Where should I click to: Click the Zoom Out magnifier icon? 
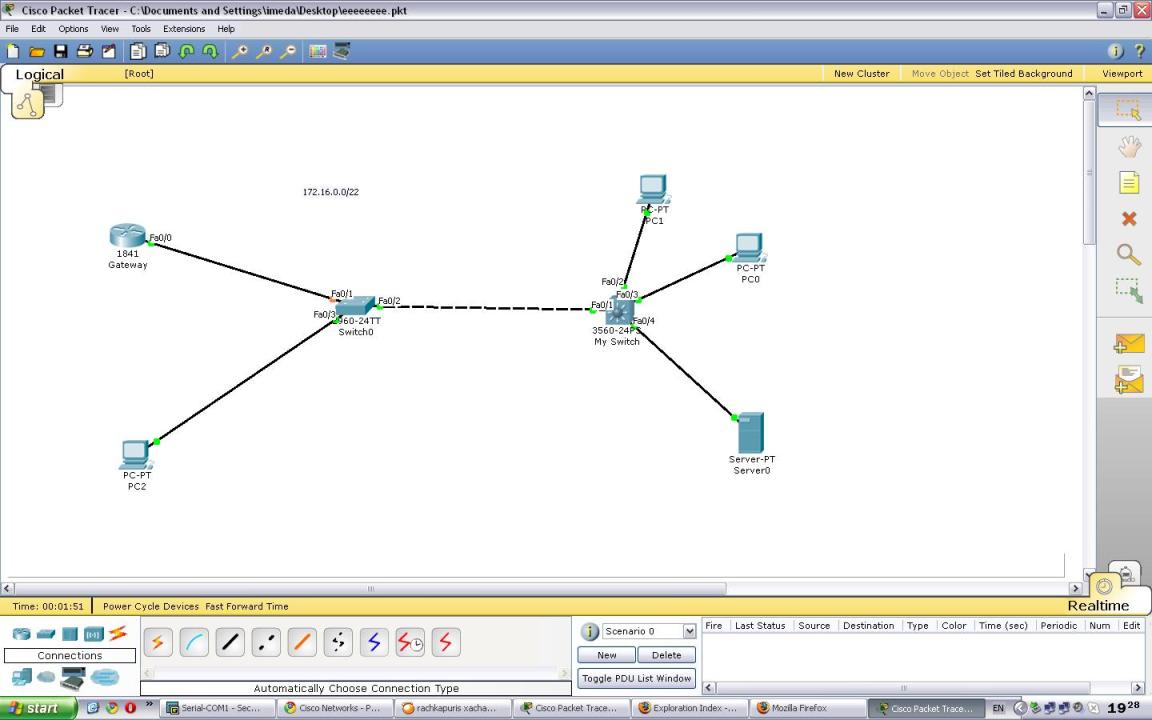click(288, 51)
